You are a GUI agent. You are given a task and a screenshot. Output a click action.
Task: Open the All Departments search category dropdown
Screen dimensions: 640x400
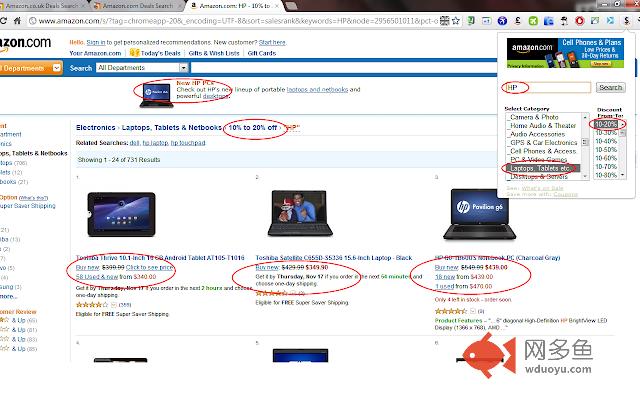(142, 68)
